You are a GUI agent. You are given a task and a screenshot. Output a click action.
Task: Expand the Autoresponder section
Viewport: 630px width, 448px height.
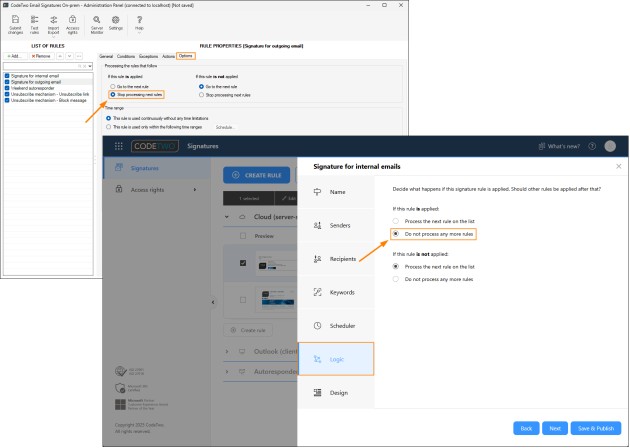point(227,372)
